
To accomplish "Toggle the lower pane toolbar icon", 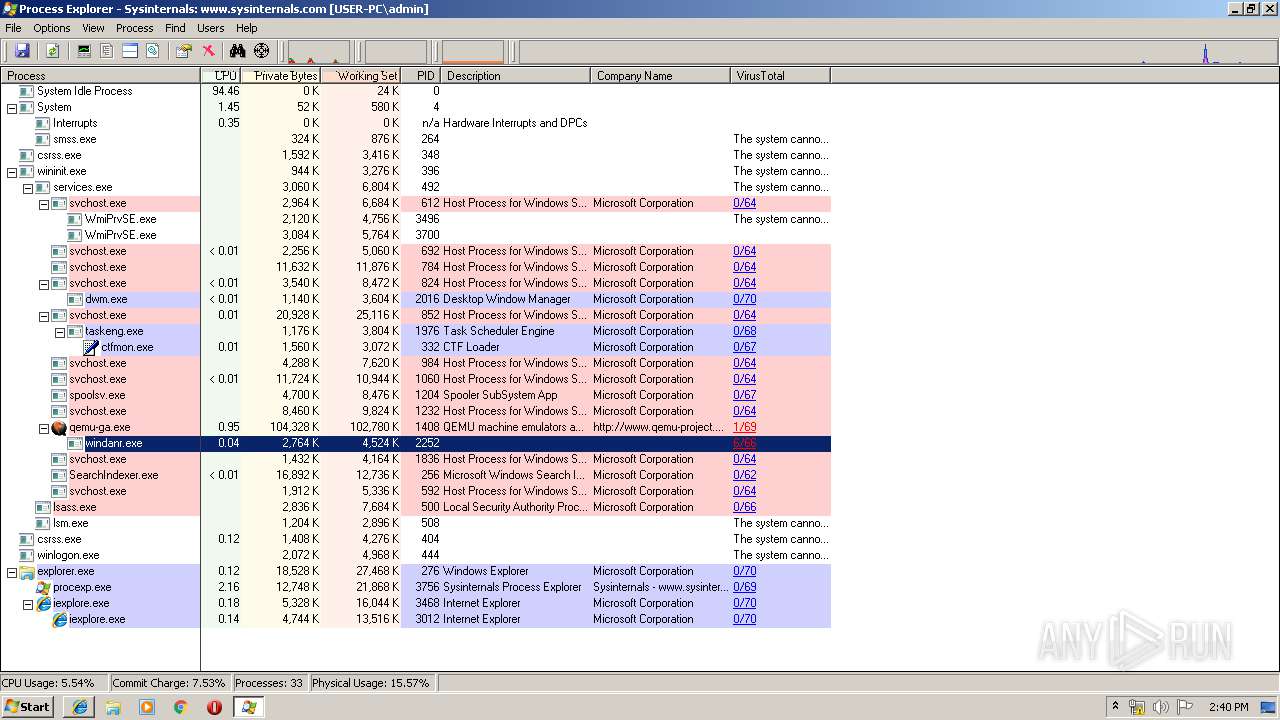I will [130, 51].
